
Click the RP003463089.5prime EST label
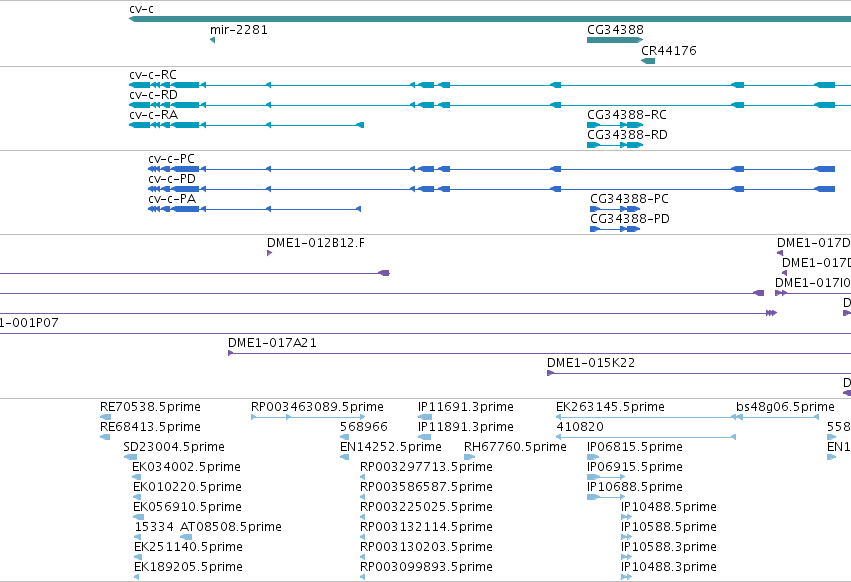(317, 407)
